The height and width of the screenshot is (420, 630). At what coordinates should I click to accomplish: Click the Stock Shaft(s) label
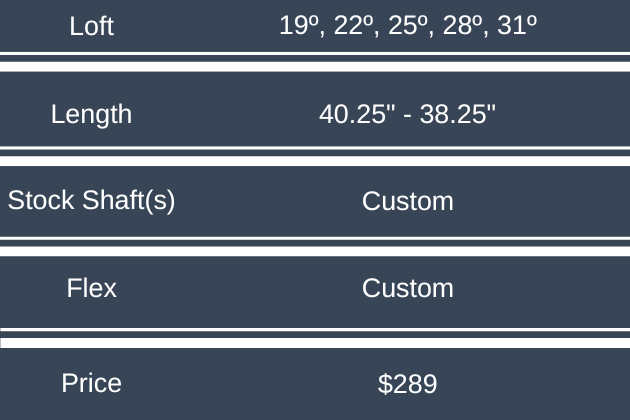point(92,200)
